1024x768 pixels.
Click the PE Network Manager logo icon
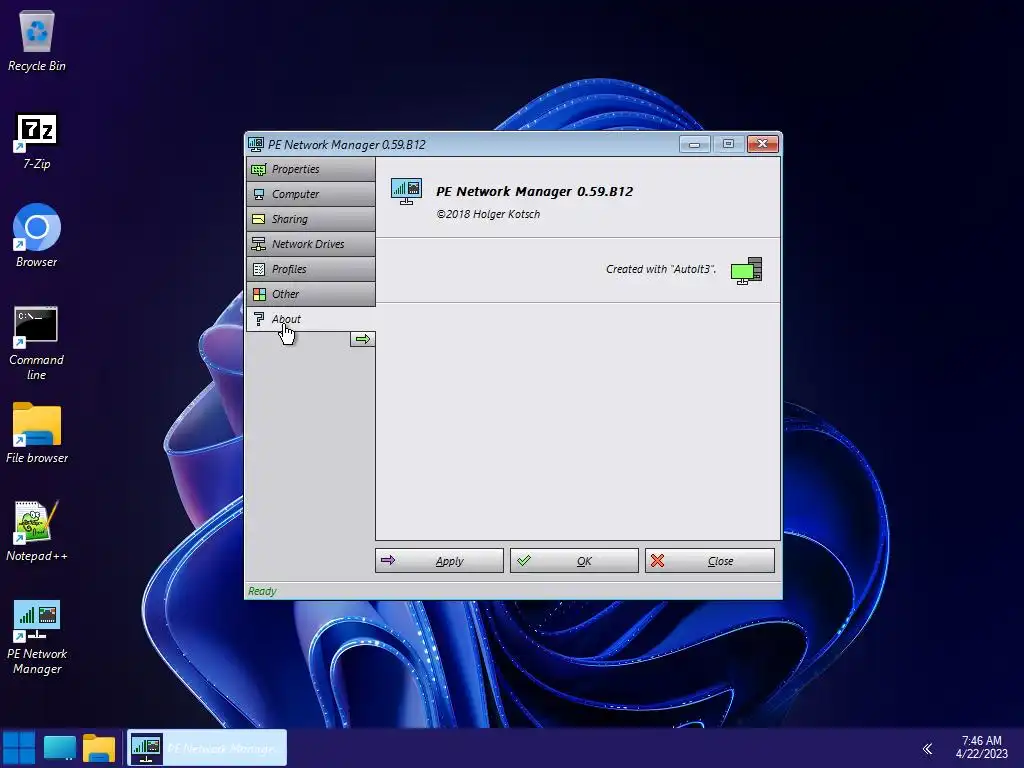click(x=406, y=191)
